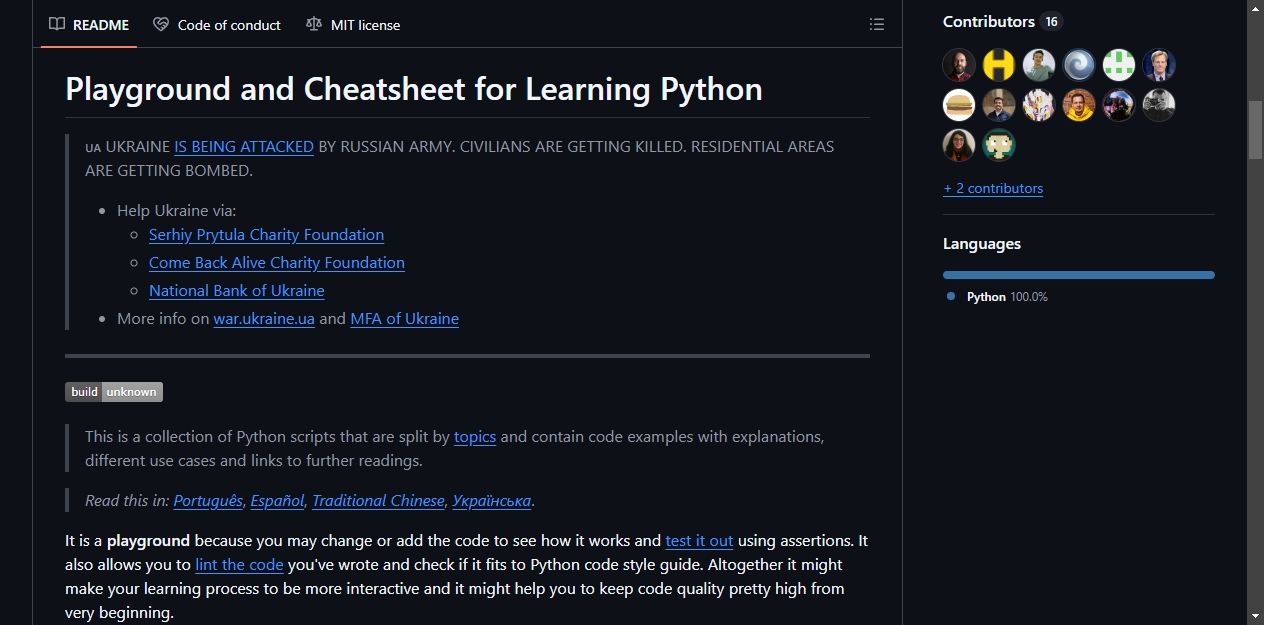The image size is (1264, 625).
Task: Click the blue Python language bar
Action: point(1079,274)
